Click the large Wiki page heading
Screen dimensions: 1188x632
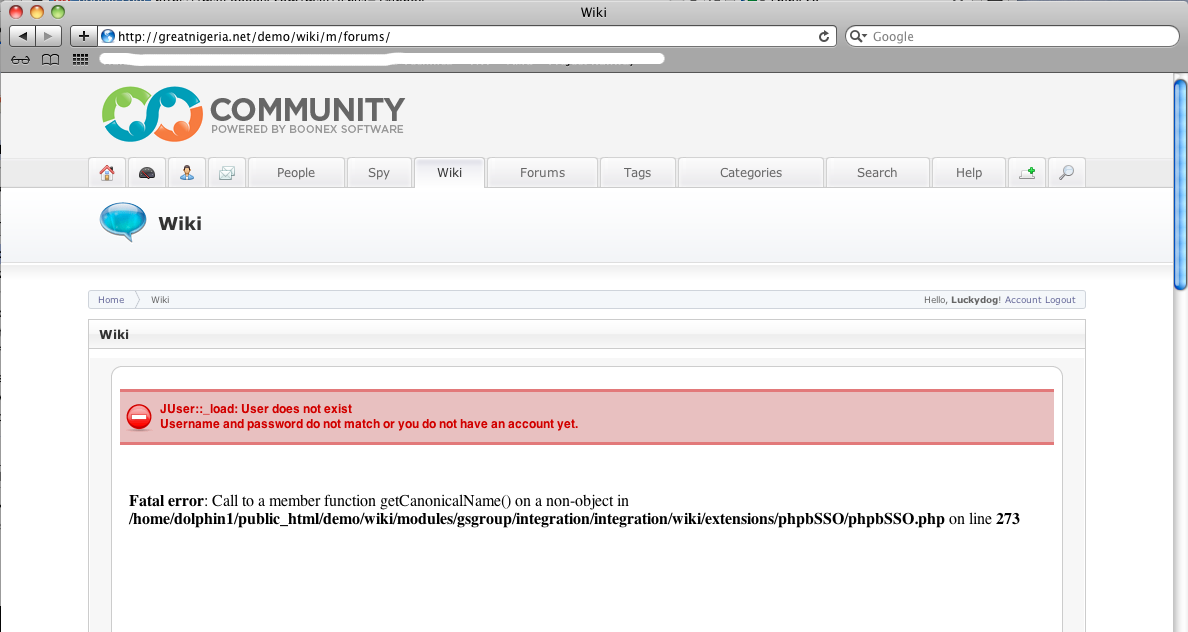(180, 224)
